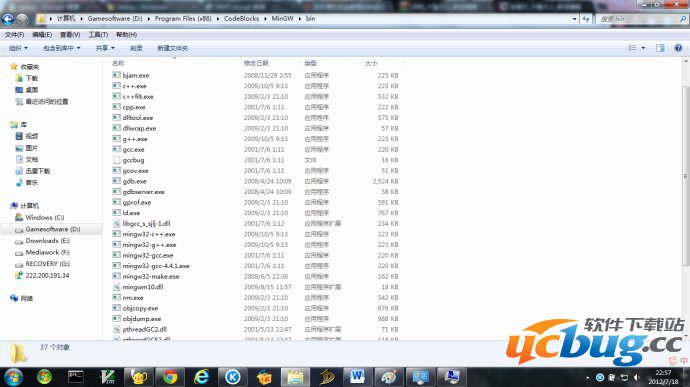
Task: Click the file list vertical scrollbar
Action: 686,176
